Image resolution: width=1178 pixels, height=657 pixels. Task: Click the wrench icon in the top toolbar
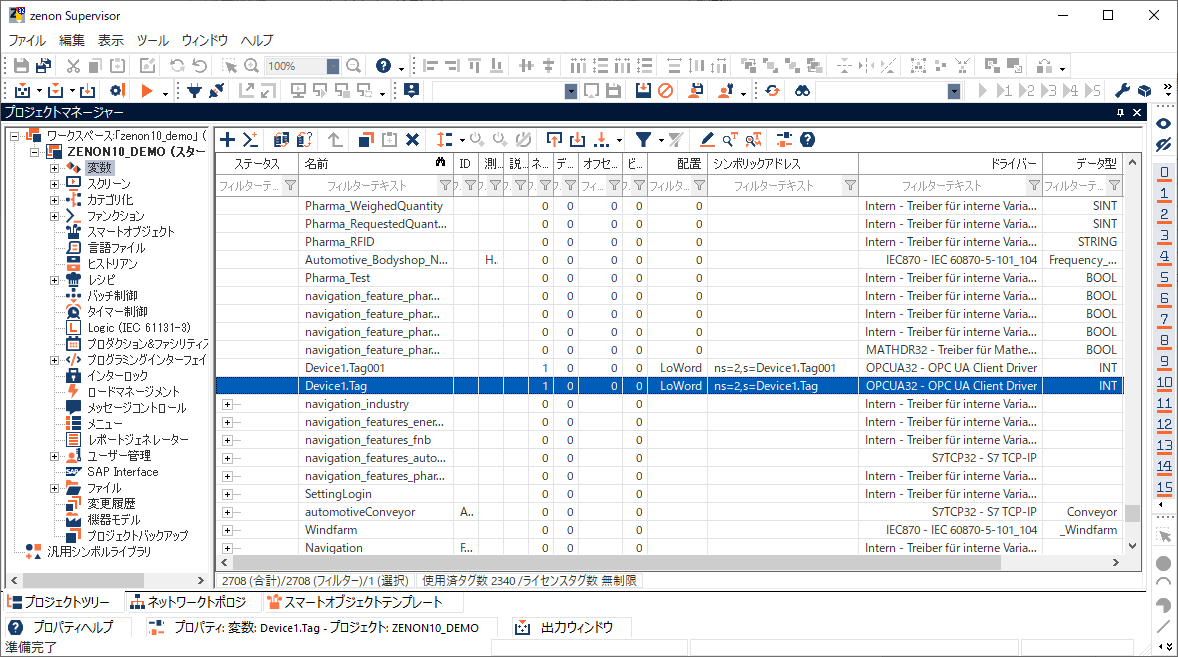click(1122, 91)
